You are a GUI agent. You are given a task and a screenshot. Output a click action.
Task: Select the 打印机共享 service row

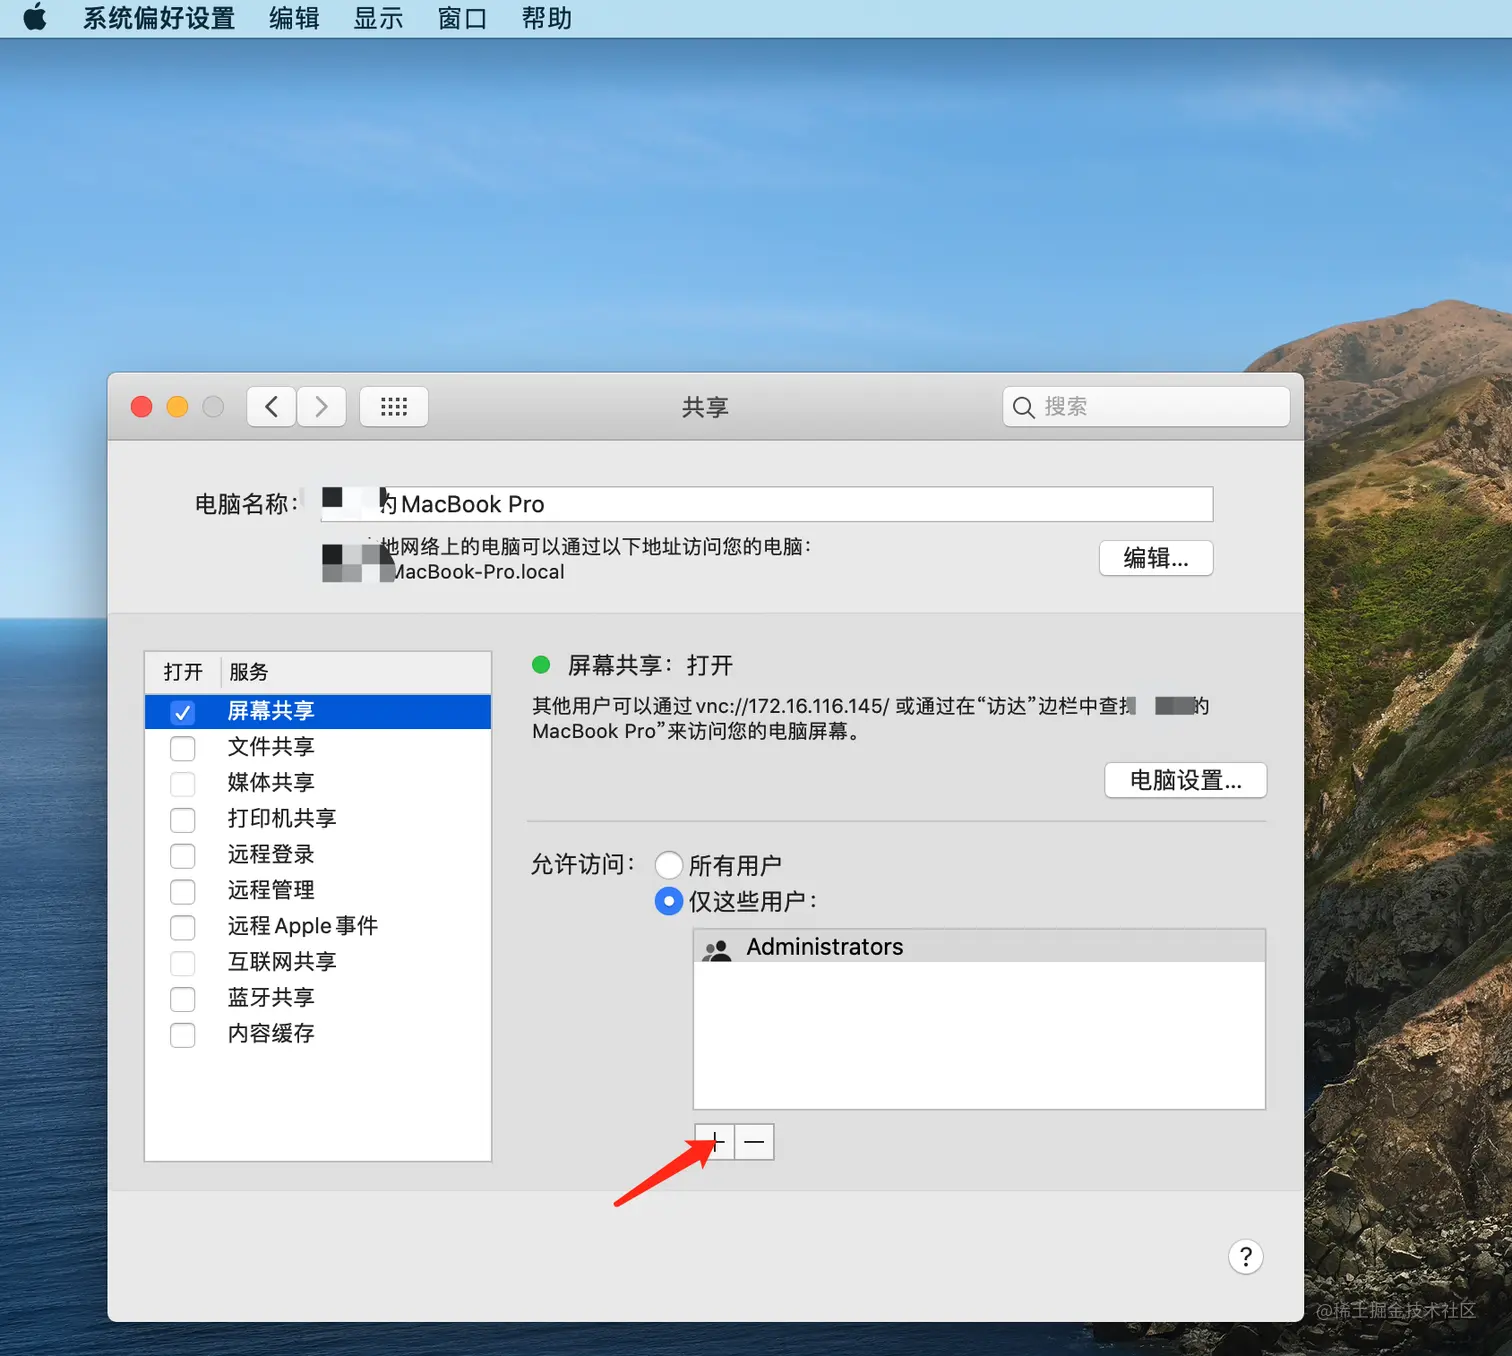click(x=318, y=819)
